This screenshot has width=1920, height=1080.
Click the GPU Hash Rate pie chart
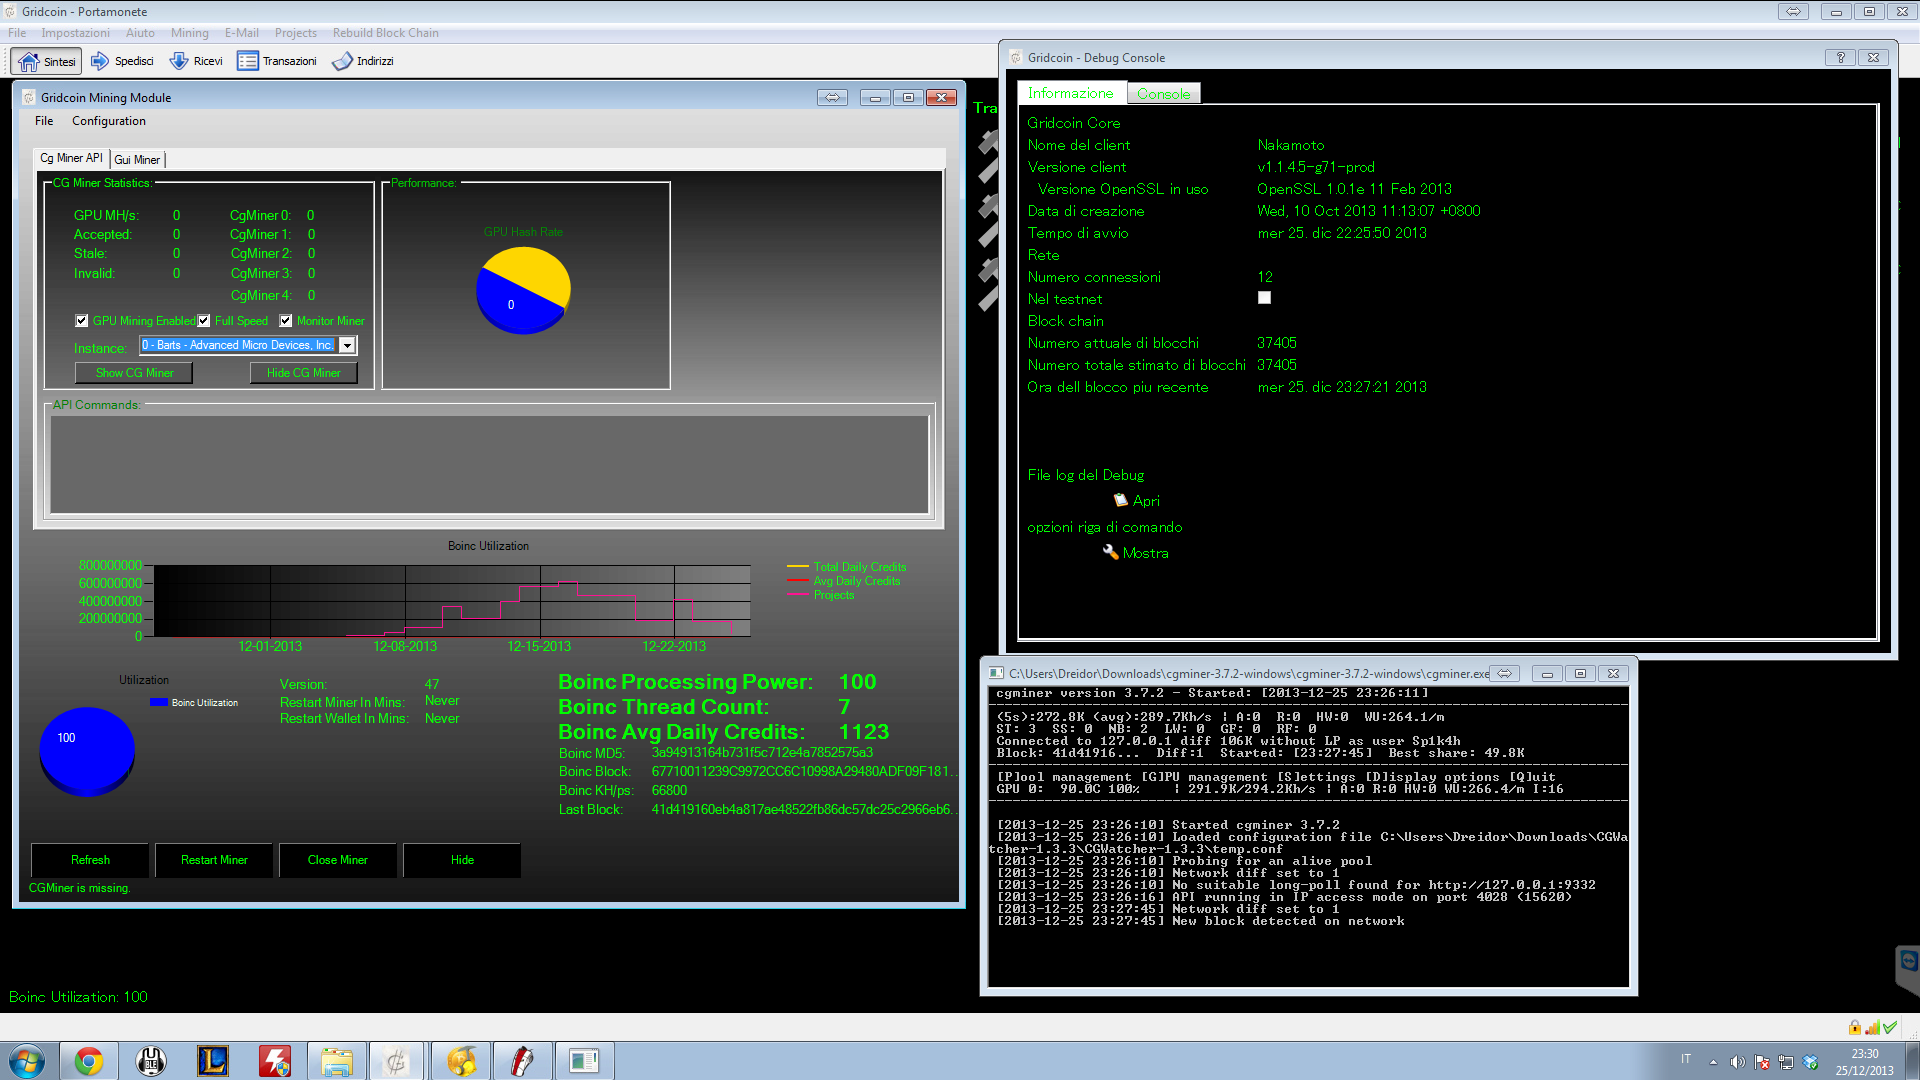pos(523,290)
